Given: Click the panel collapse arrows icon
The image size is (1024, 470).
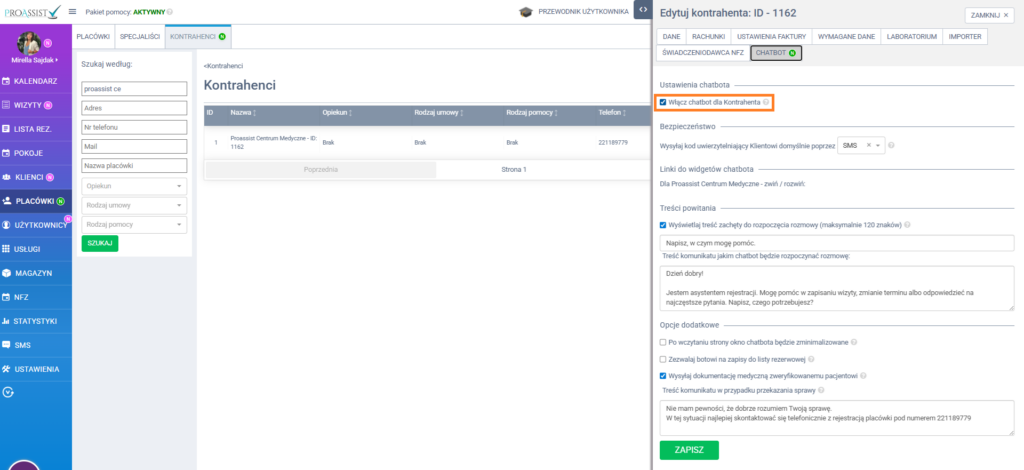Looking at the screenshot, I should coord(641,12).
